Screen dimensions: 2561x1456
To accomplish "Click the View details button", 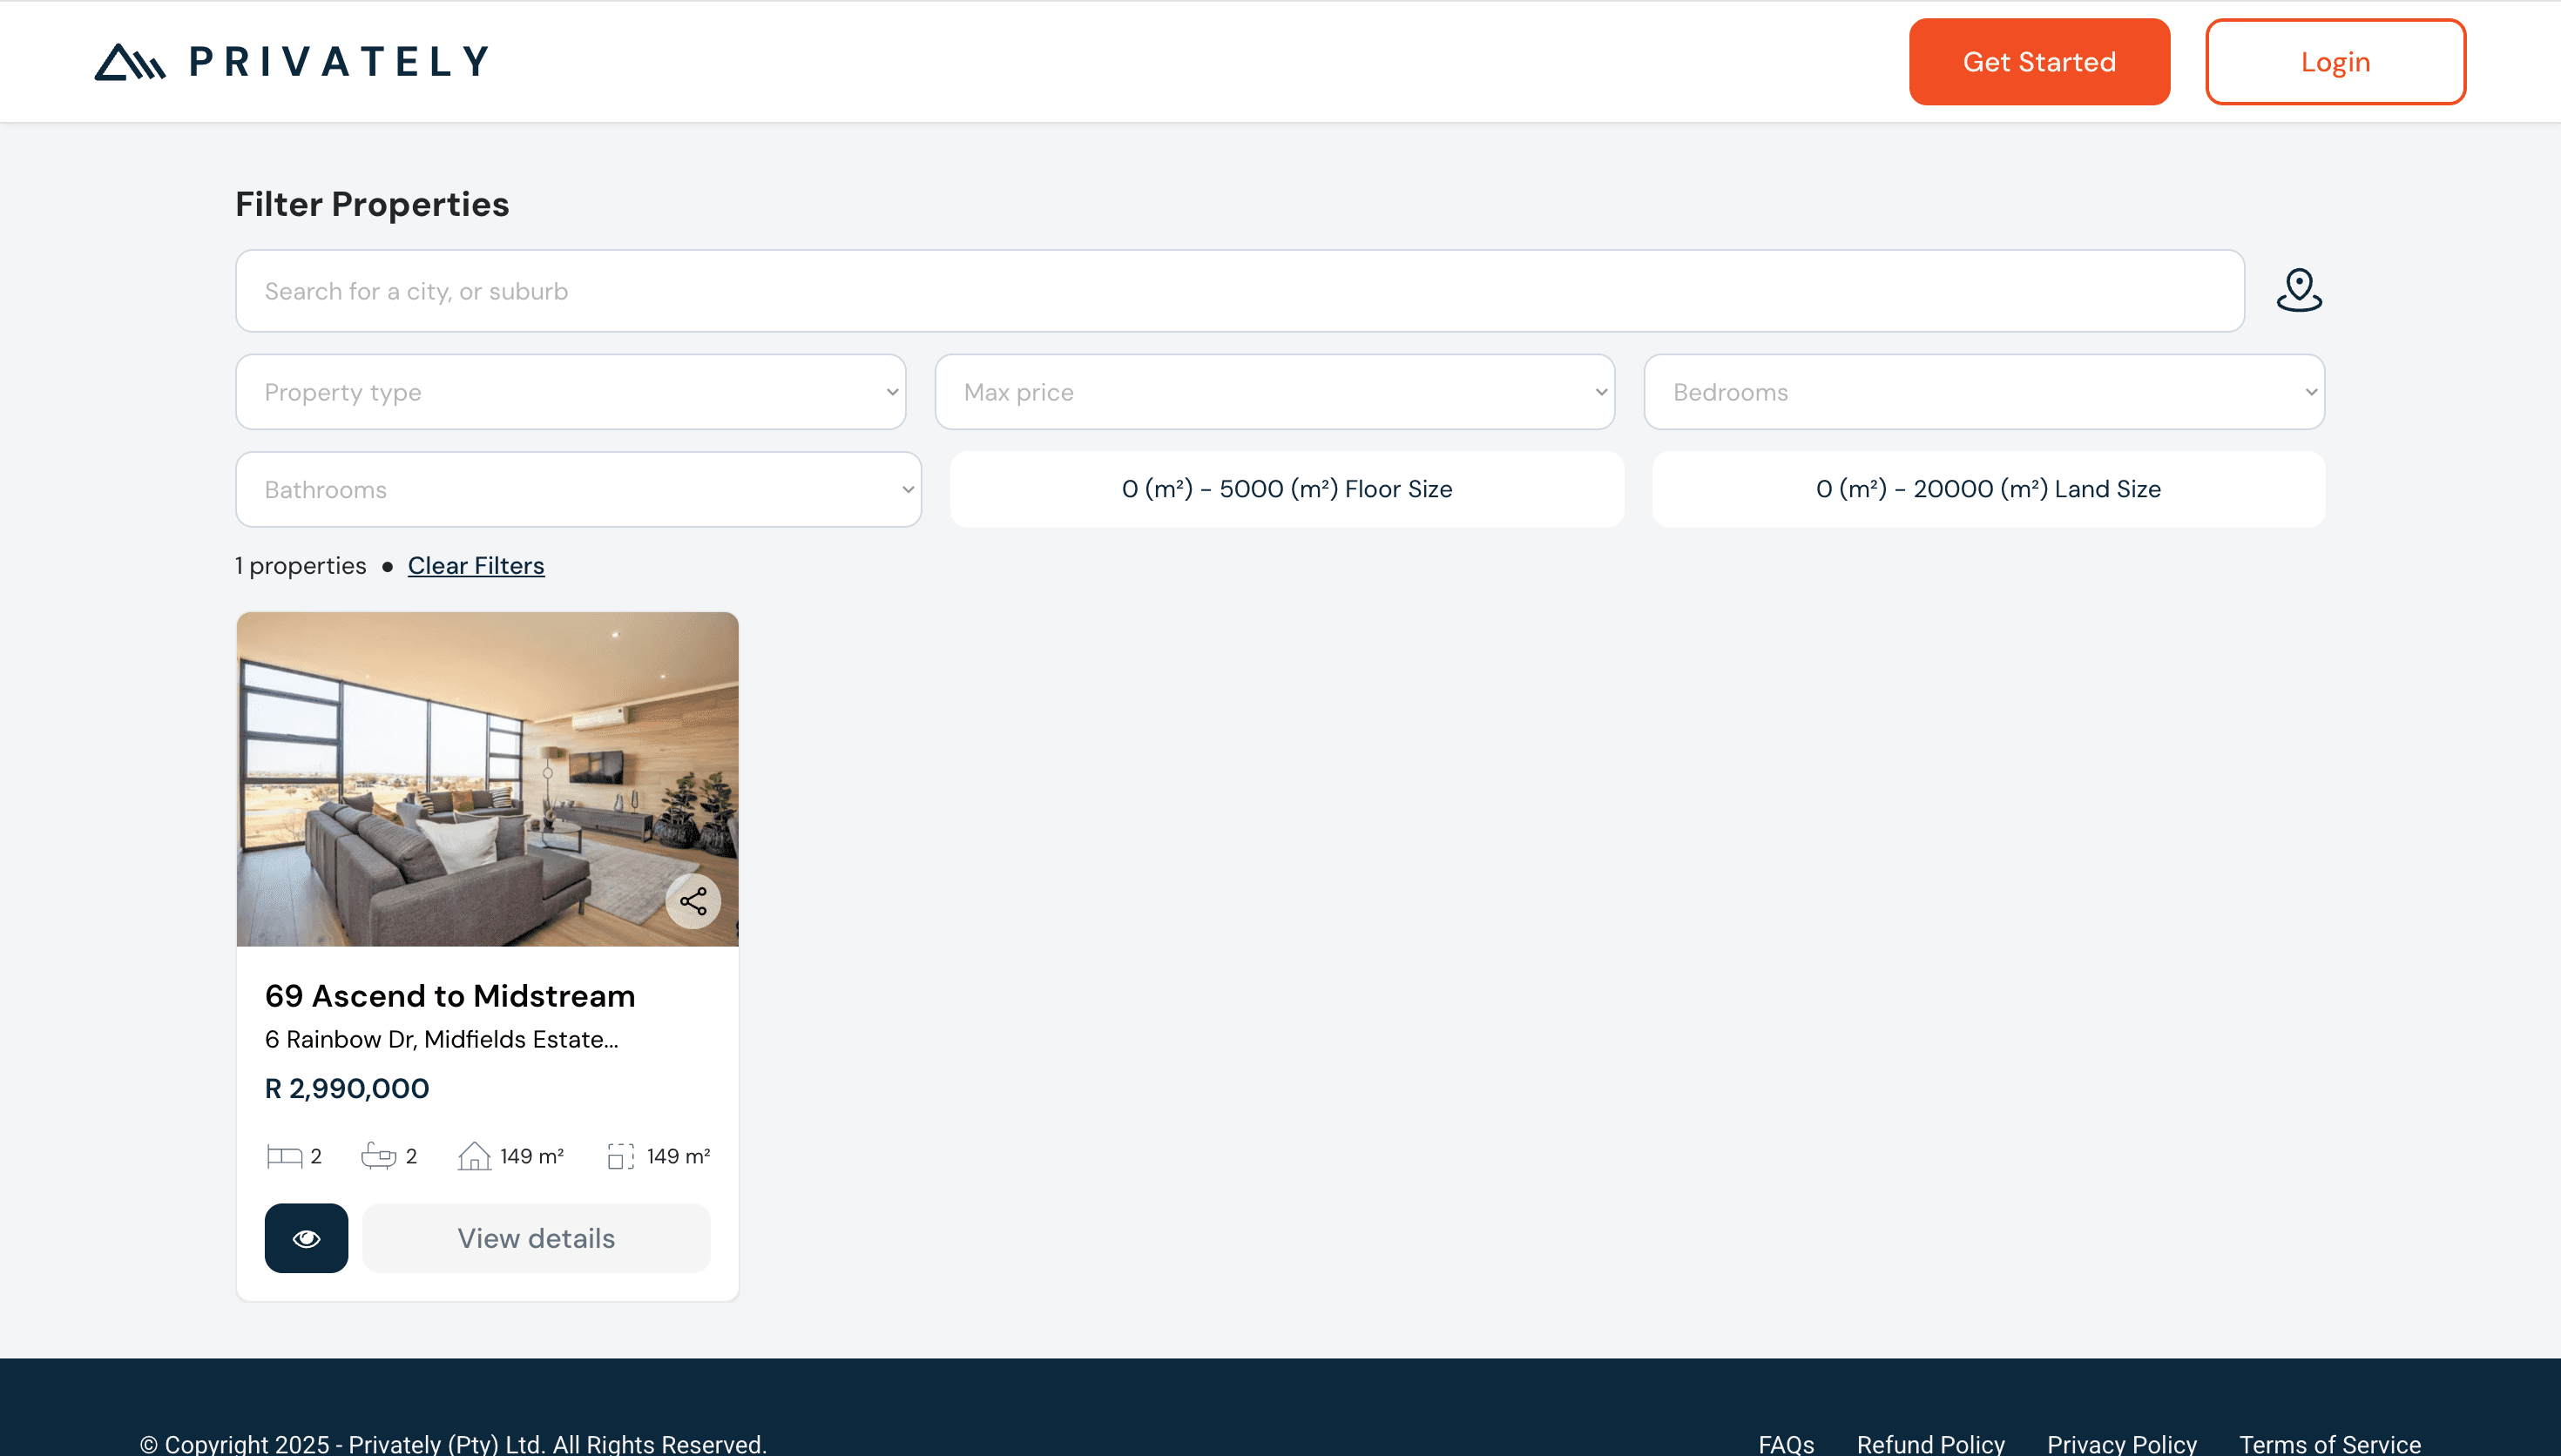I will [536, 1238].
